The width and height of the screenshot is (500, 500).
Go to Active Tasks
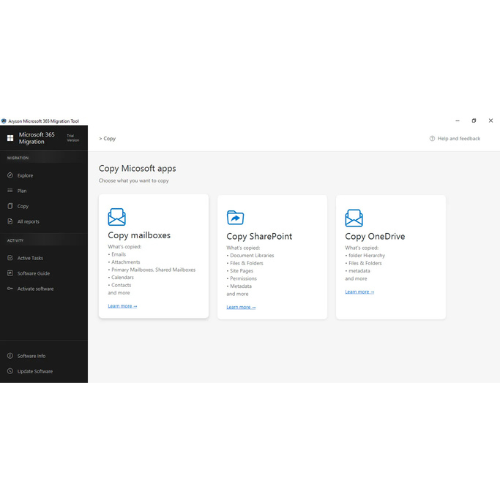(x=30, y=258)
